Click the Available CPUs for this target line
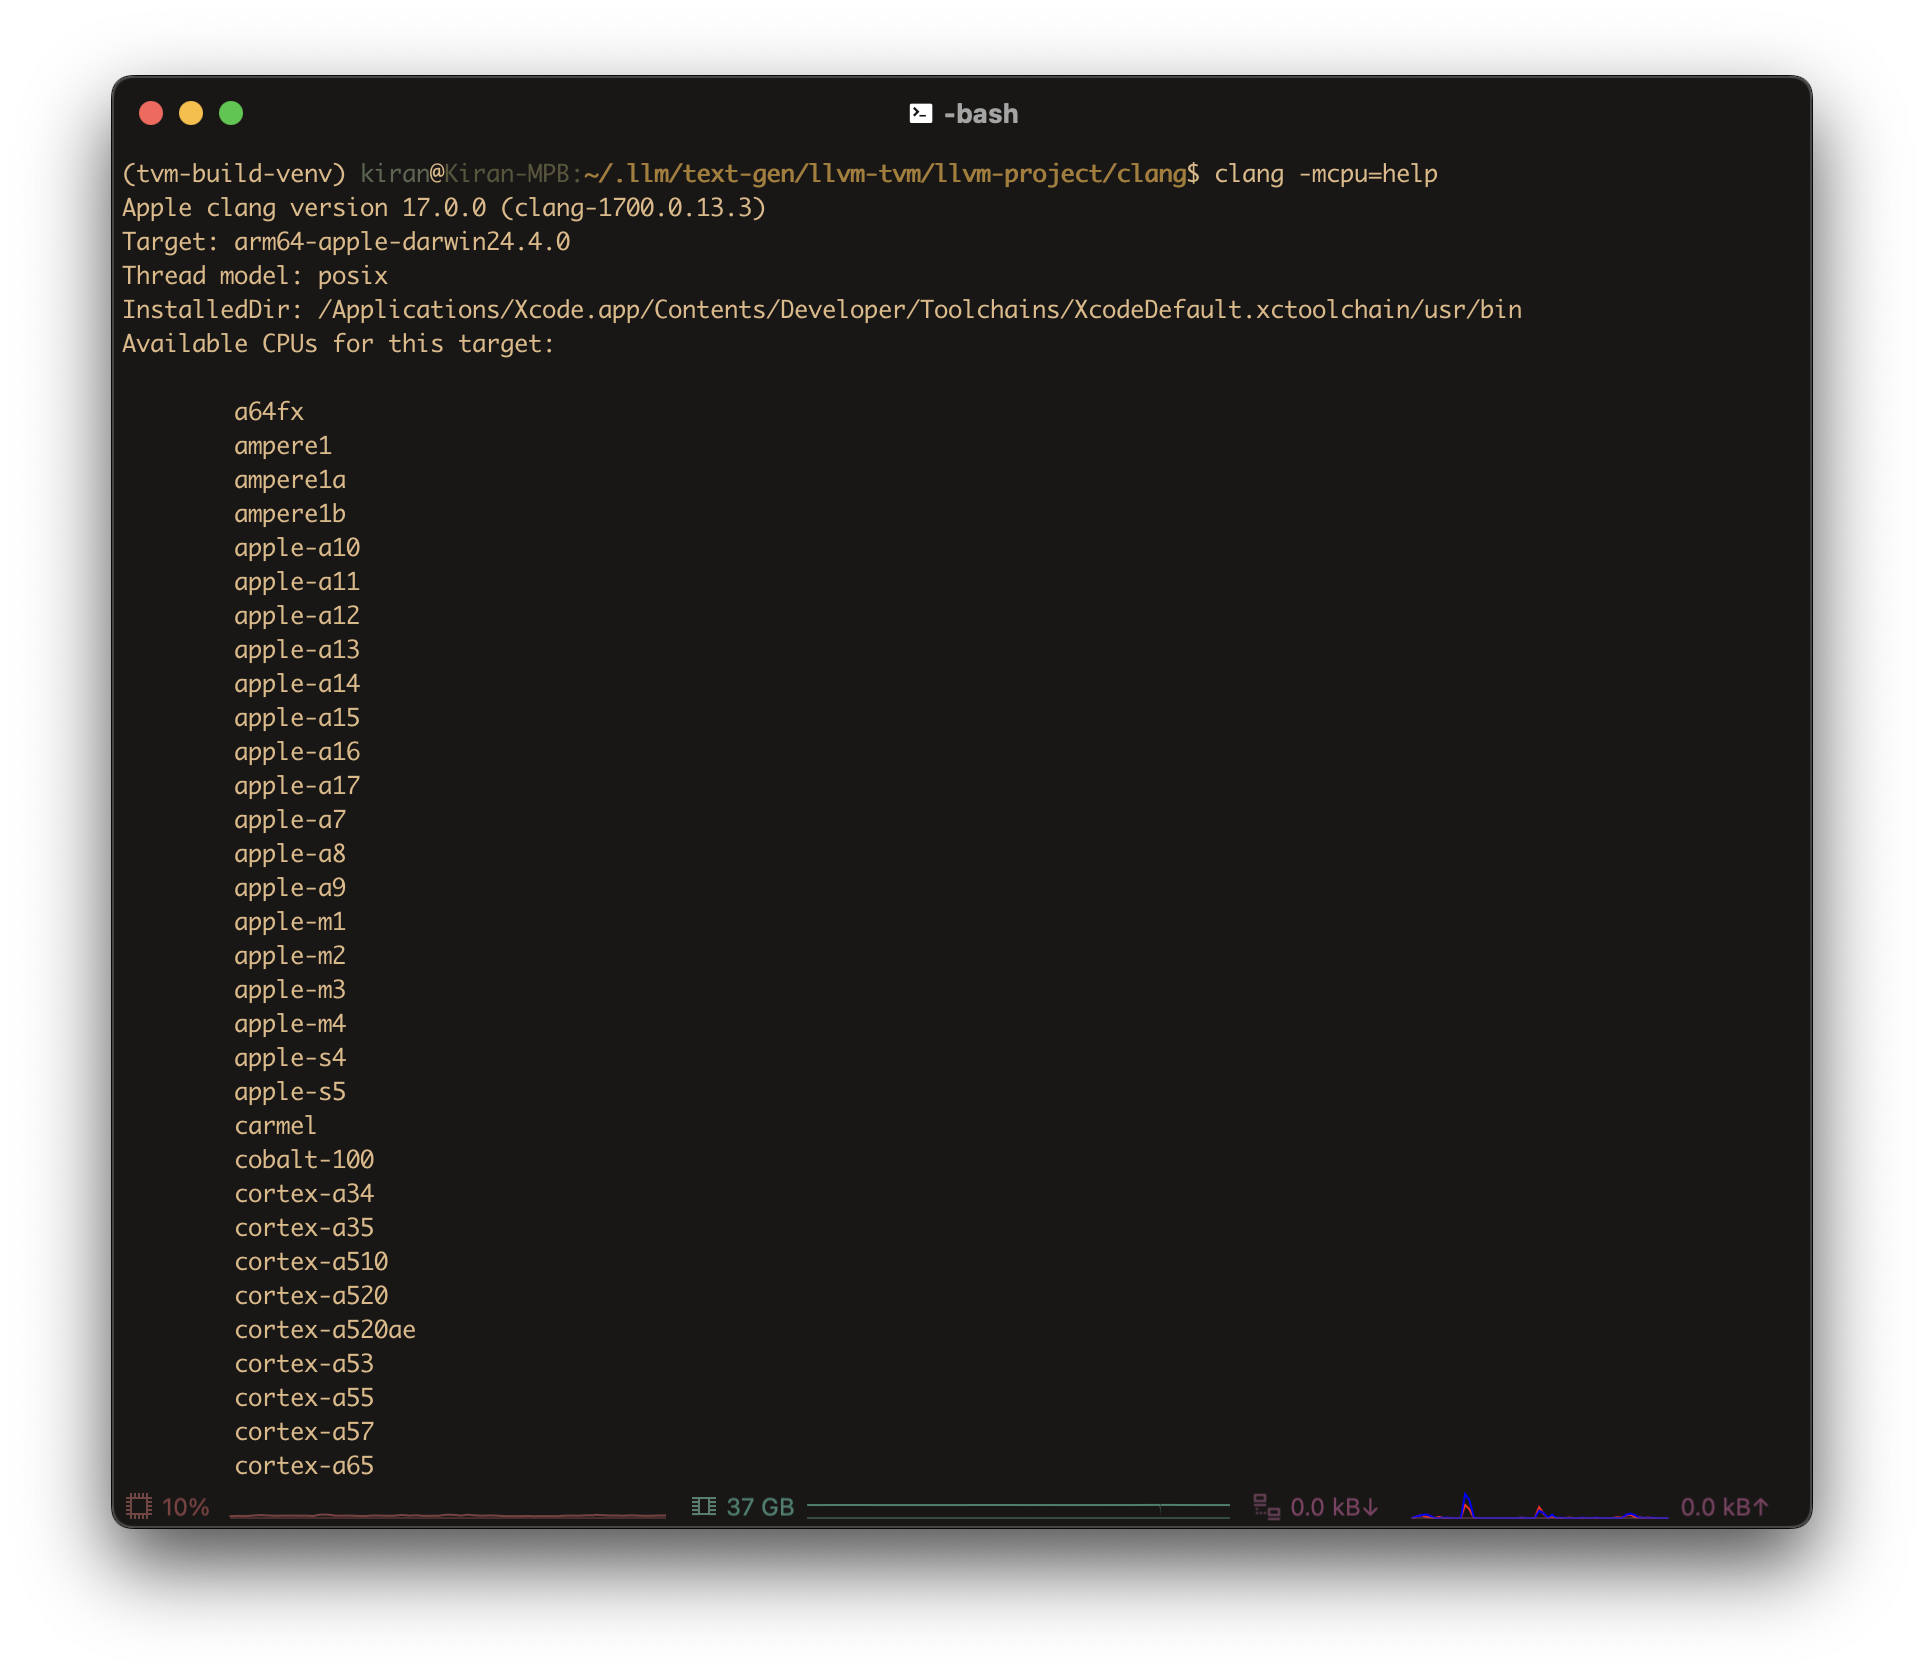Viewport: 1924px width, 1676px height. pos(338,344)
